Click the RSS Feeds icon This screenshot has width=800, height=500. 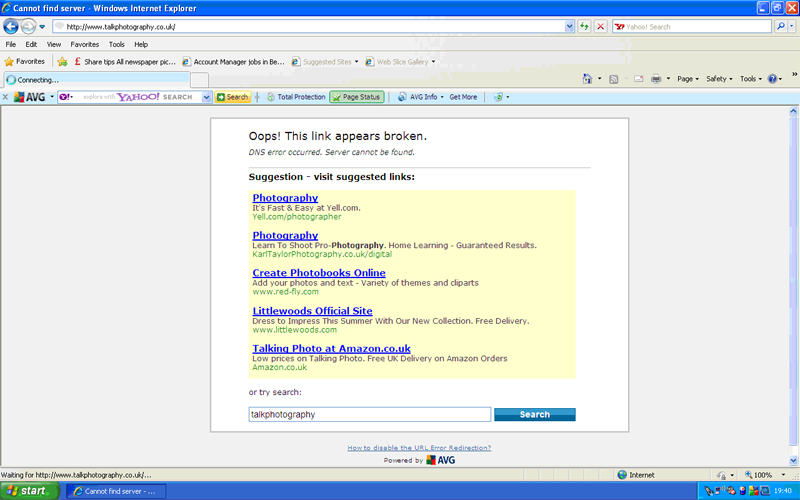tap(614, 79)
